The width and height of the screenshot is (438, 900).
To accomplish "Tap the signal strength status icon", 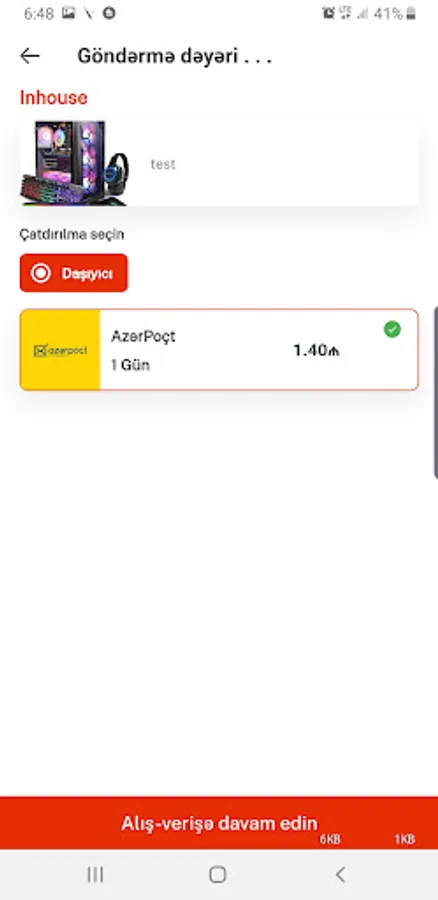I will pos(362,14).
